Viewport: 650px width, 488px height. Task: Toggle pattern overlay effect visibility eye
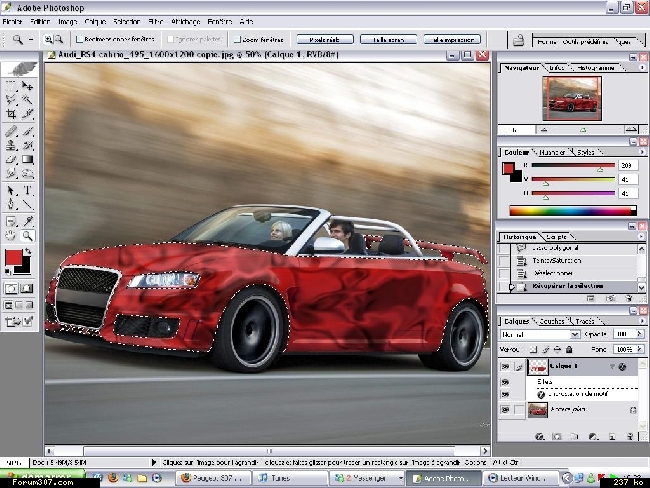[x=505, y=394]
